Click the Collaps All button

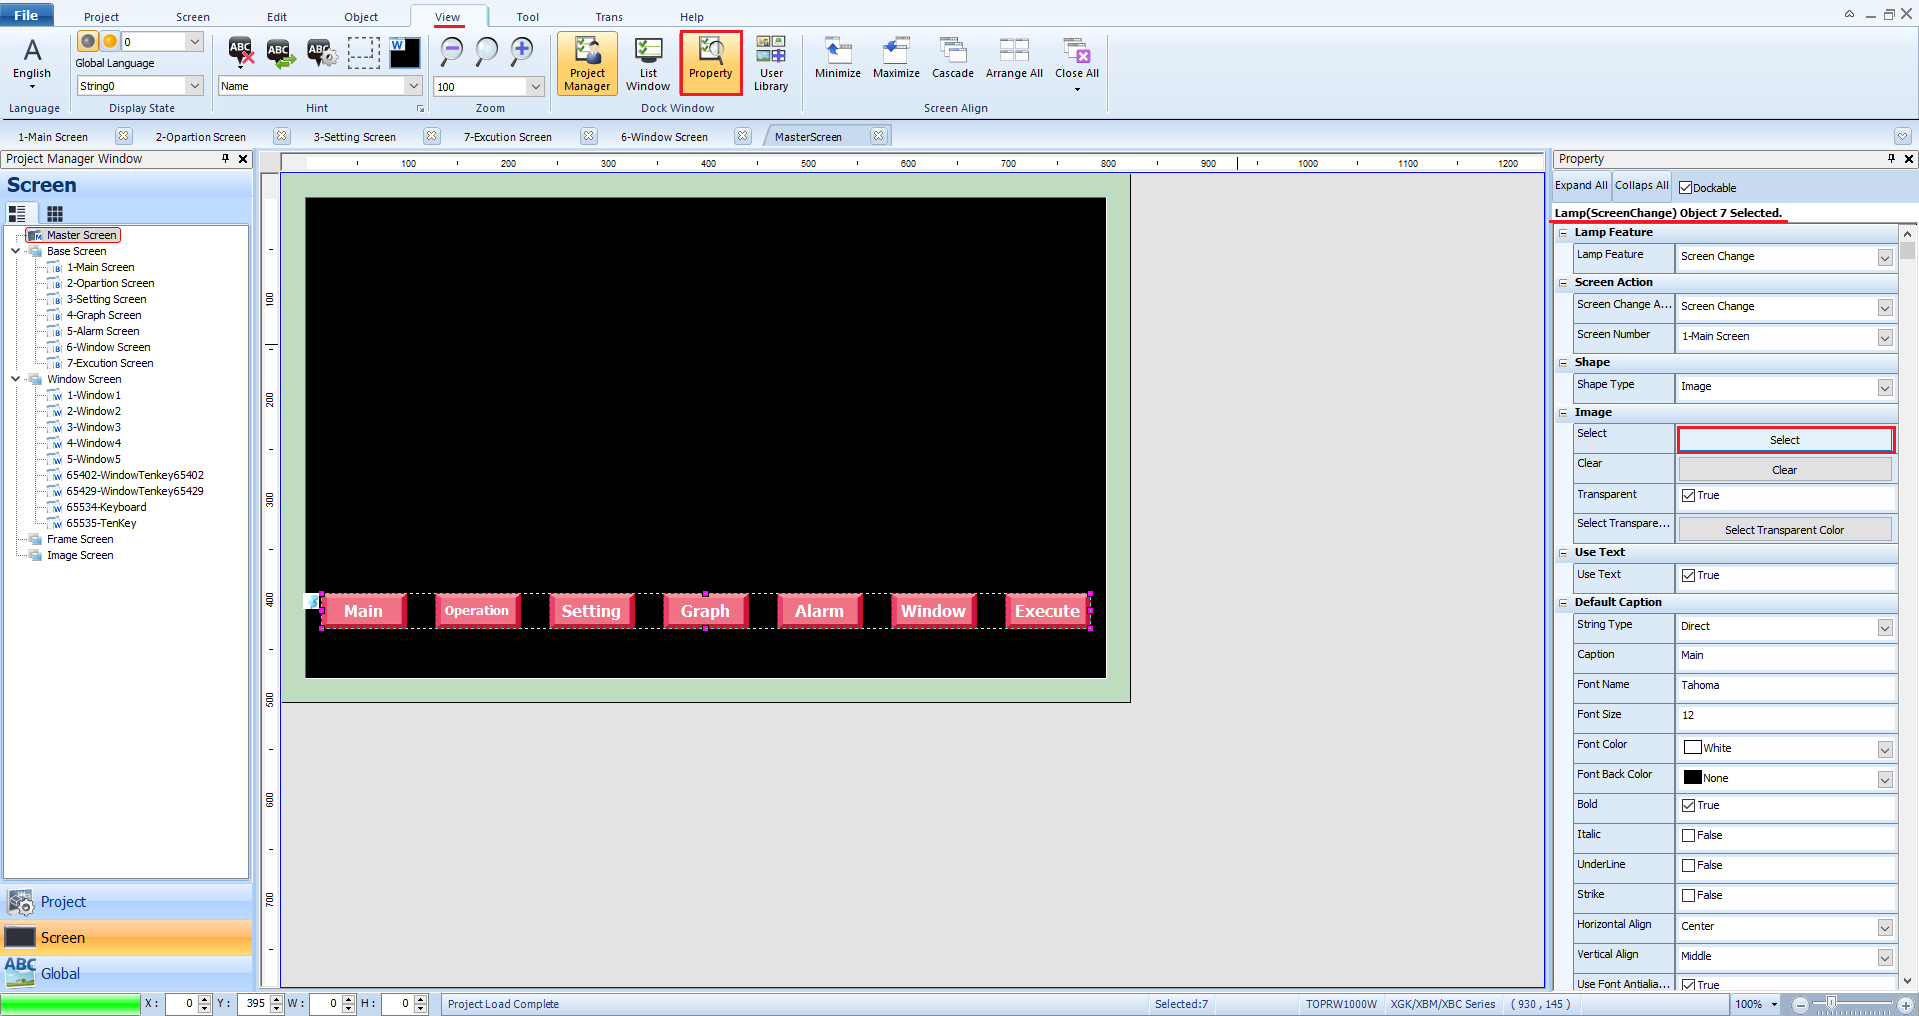[x=1642, y=185]
